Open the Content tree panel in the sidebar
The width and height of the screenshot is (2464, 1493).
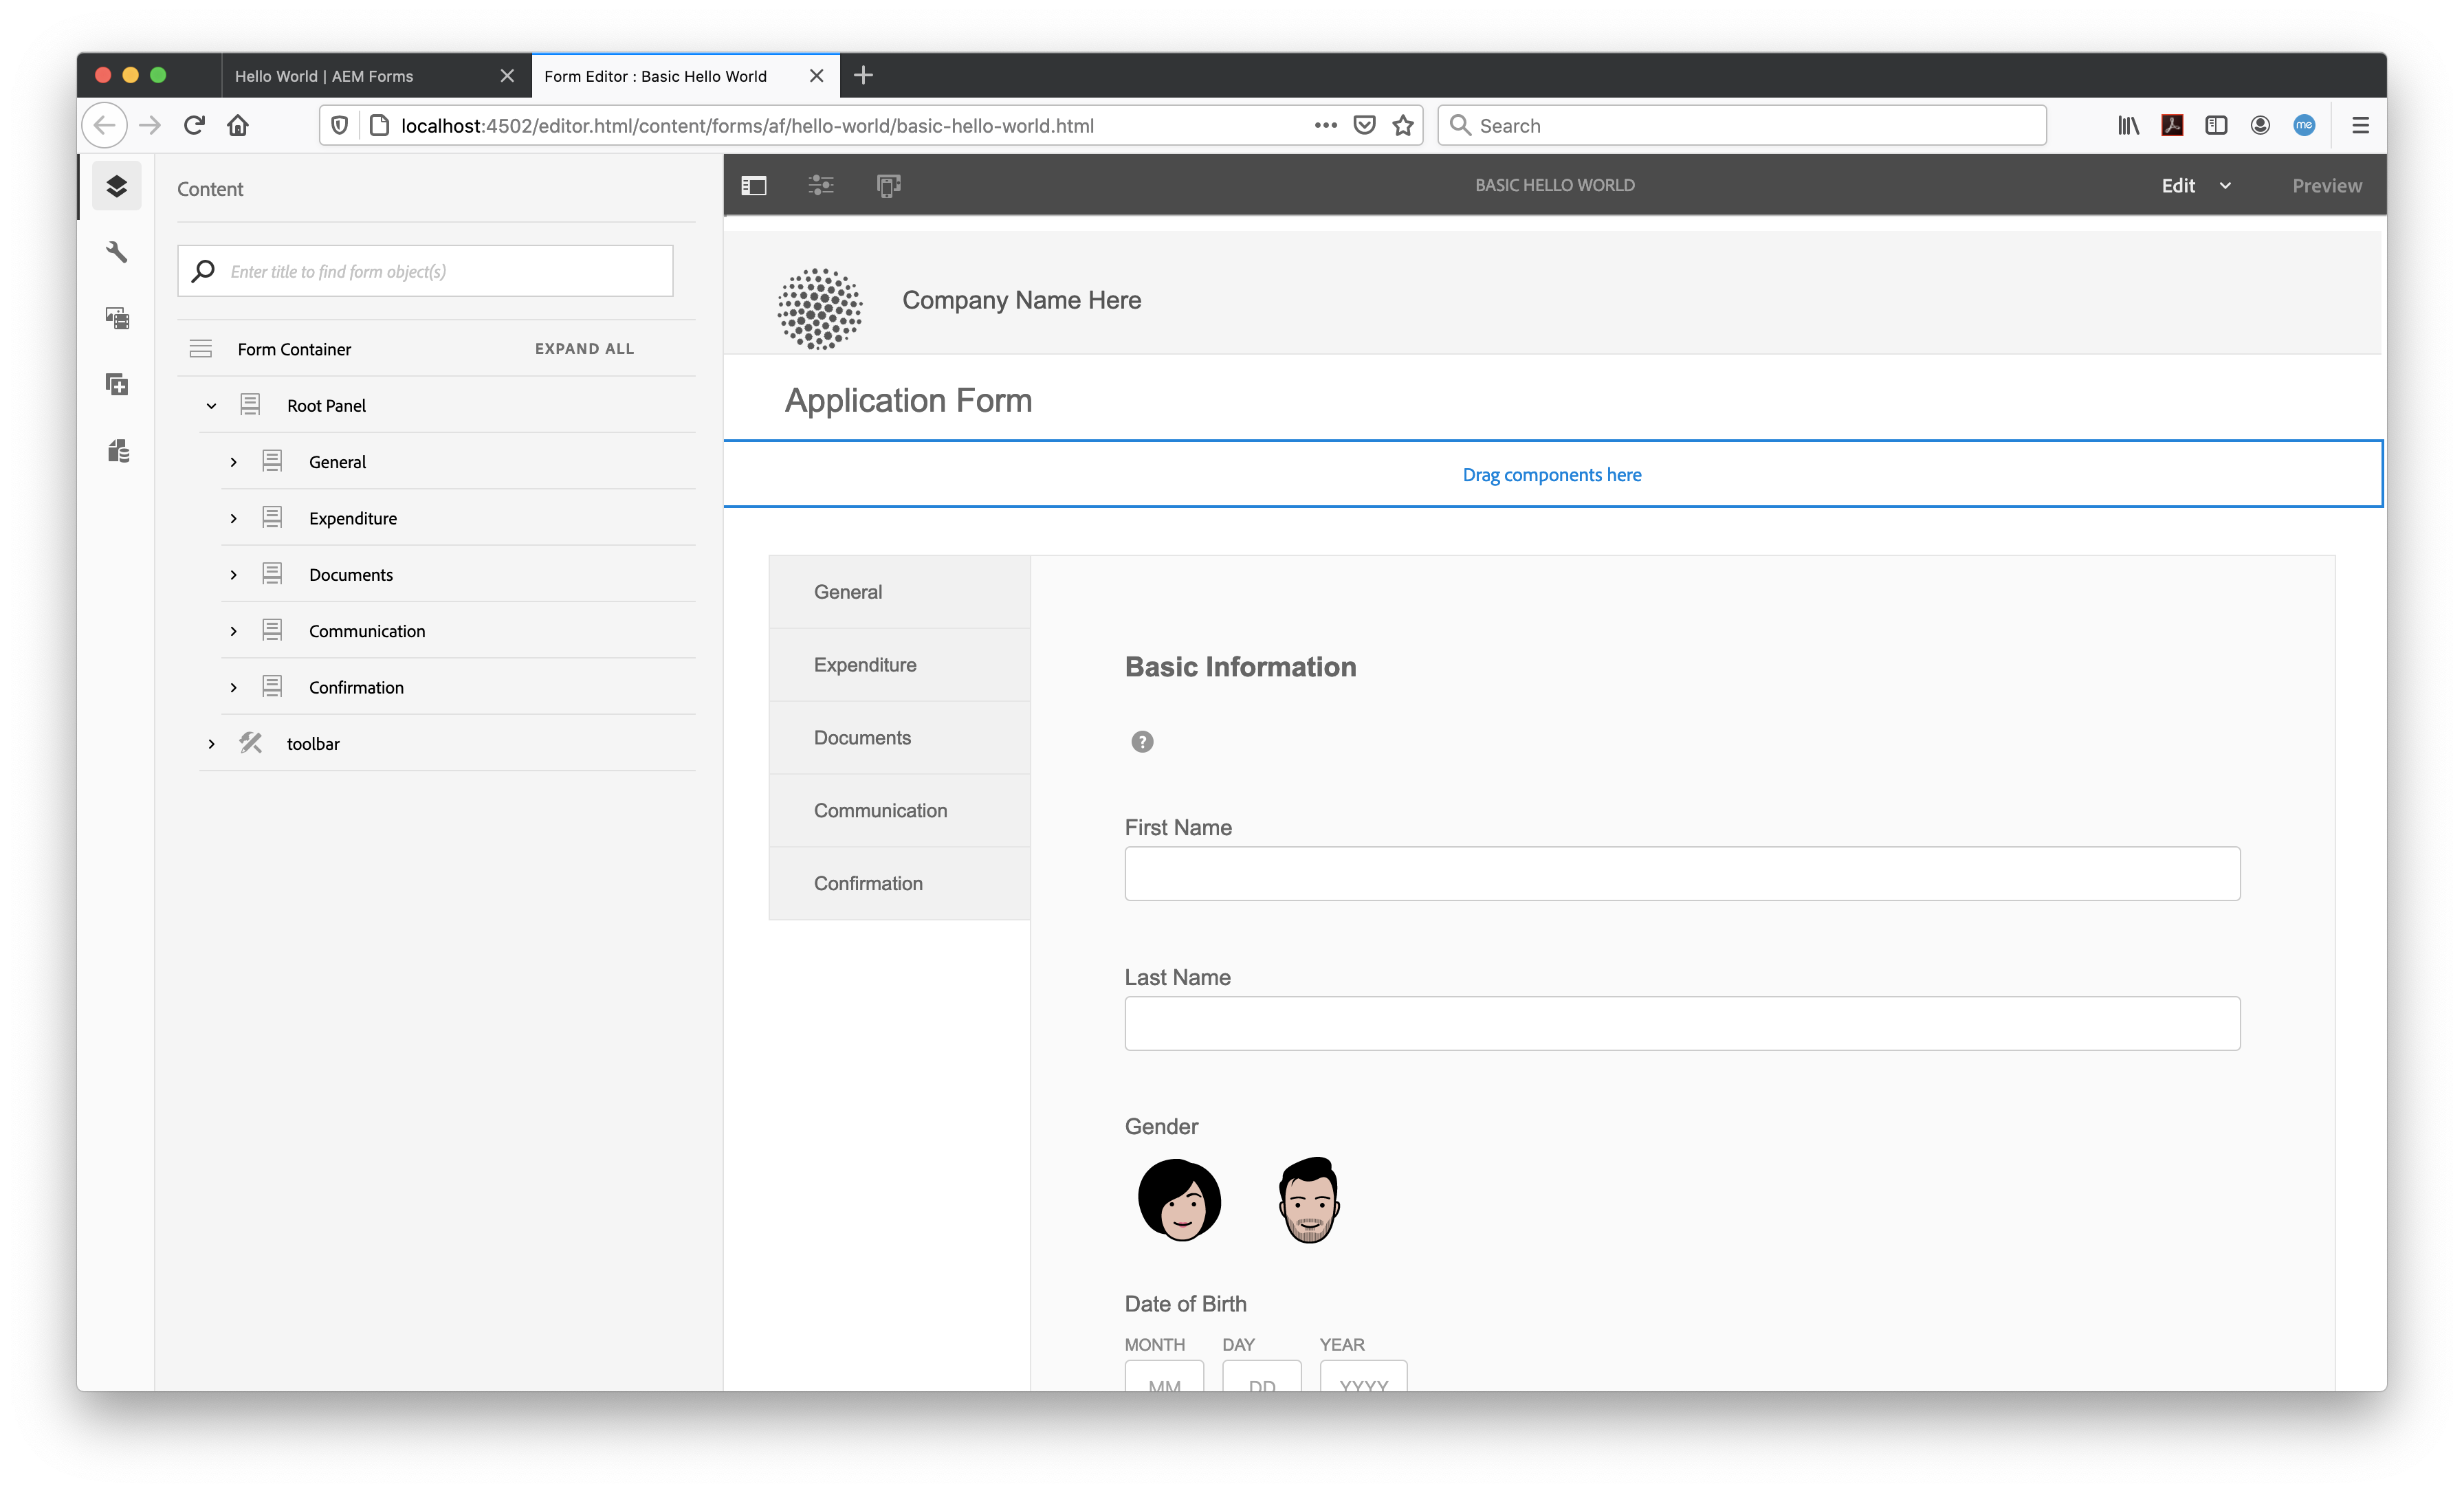coord(117,186)
